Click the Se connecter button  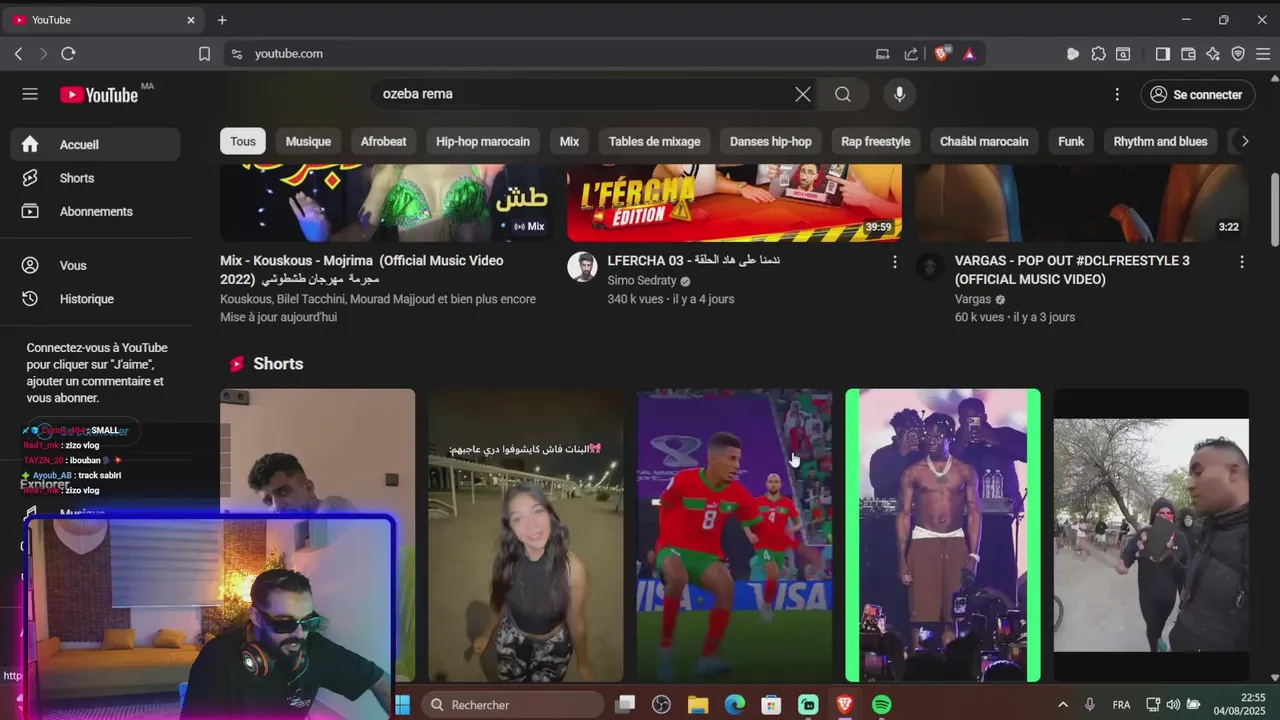(1197, 94)
